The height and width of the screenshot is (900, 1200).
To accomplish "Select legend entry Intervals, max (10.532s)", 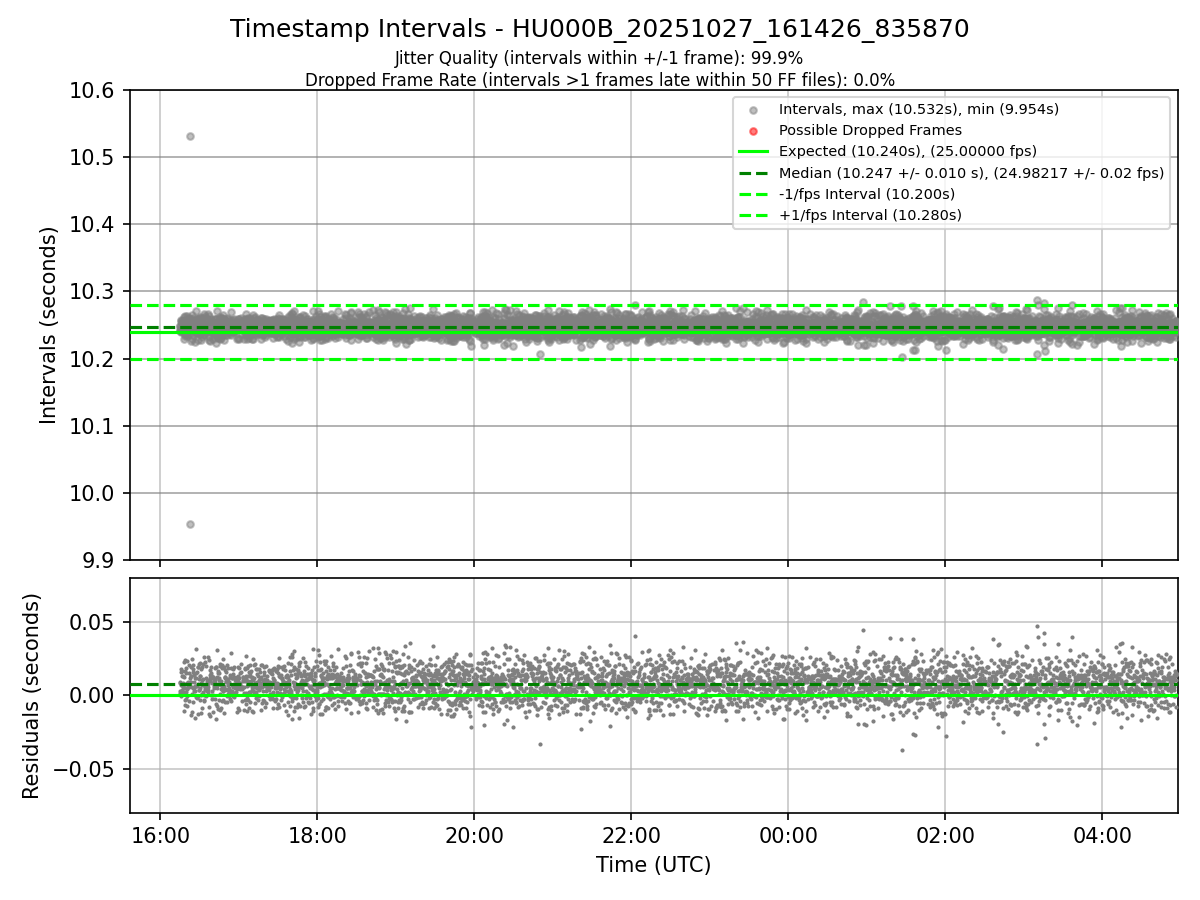I will coord(918,109).
